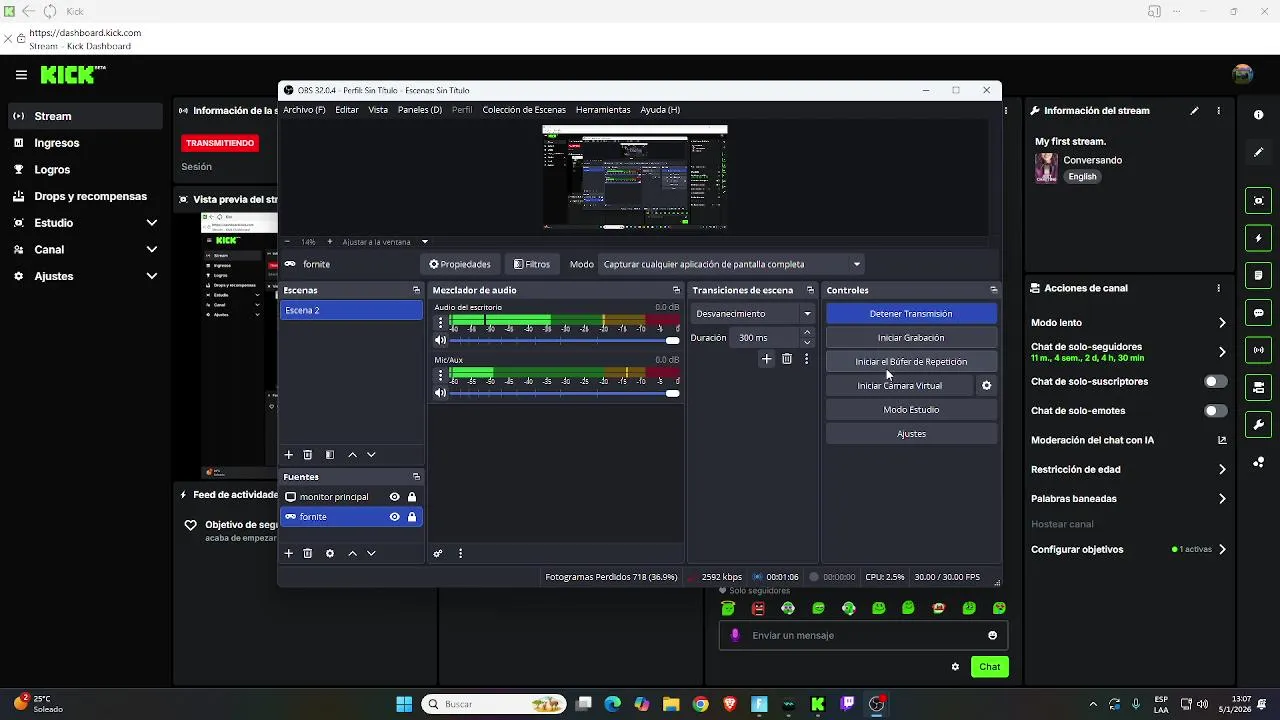Toggle lock on monitor principal source
The height and width of the screenshot is (720, 1280).
click(412, 497)
